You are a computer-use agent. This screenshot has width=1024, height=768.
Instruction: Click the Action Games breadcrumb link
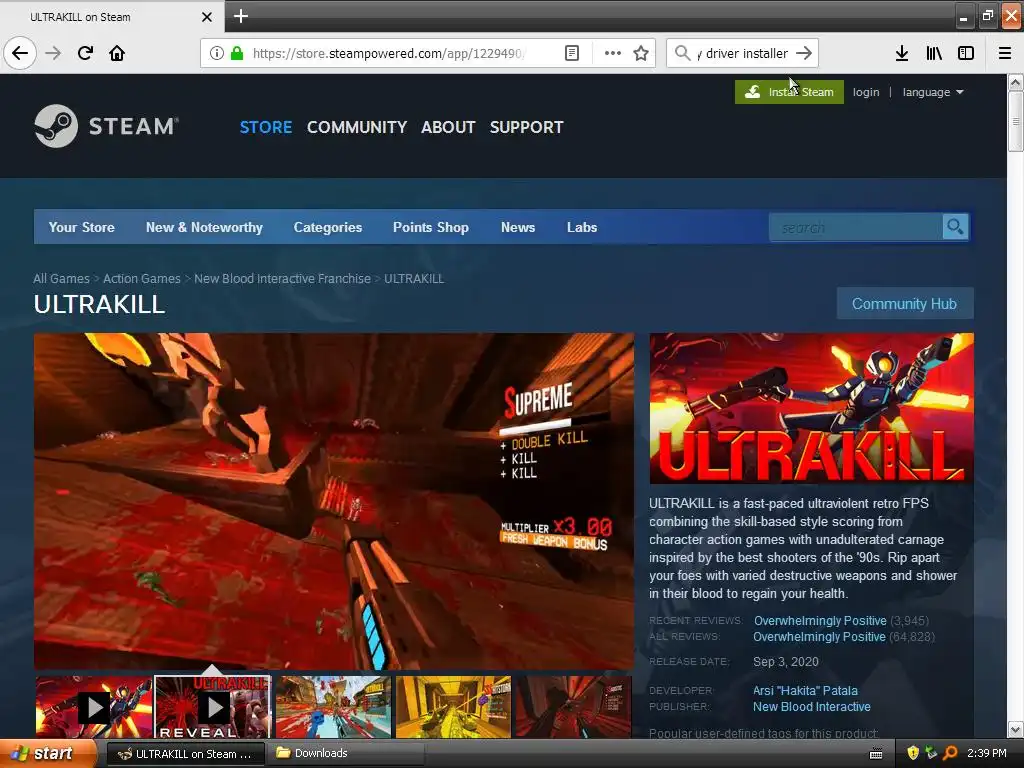pos(142,279)
